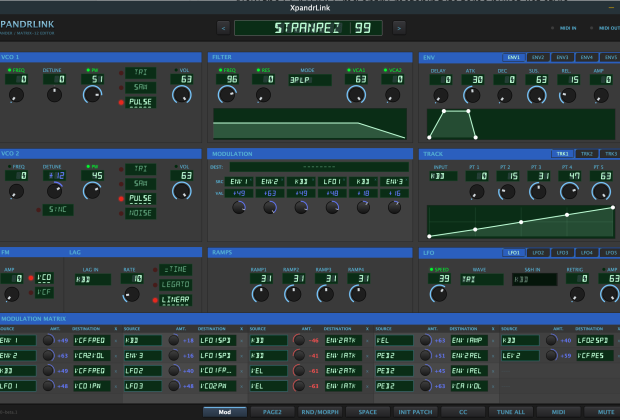The width and height of the screenshot is (620, 420).
Task: Click the filter response curve display
Action: [x=310, y=124]
